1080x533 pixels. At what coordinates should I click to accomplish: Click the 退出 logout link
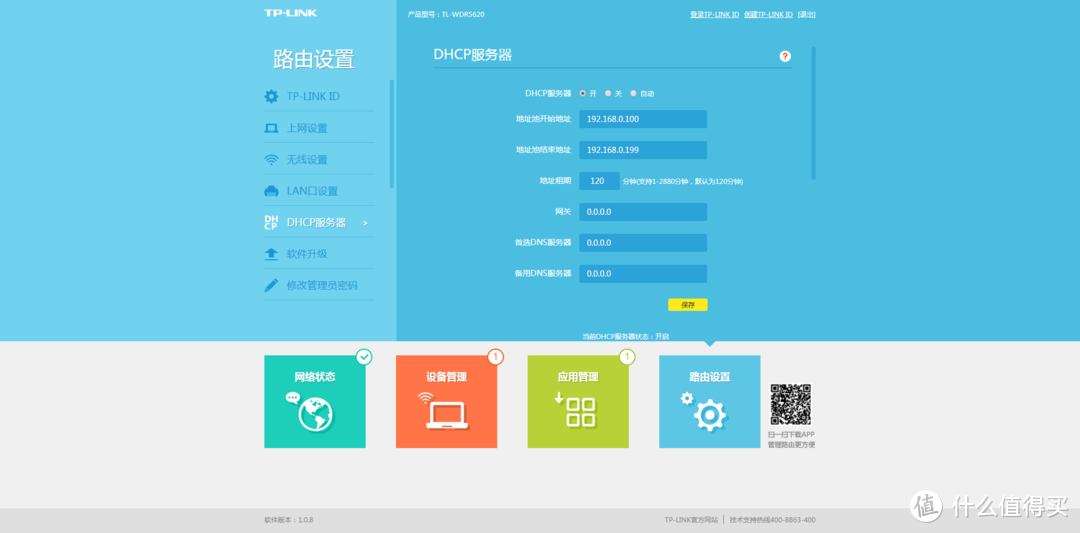point(807,14)
